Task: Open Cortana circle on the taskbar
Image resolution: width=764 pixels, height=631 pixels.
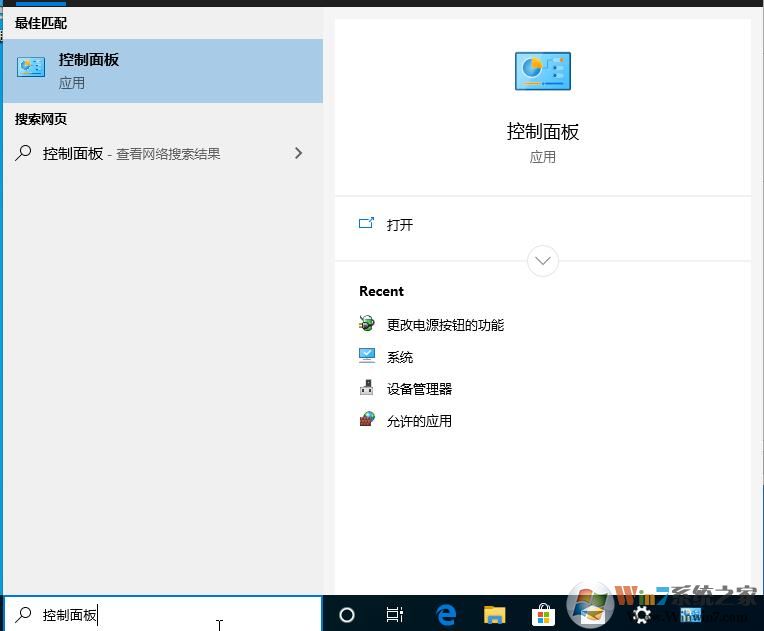Action: [x=347, y=615]
